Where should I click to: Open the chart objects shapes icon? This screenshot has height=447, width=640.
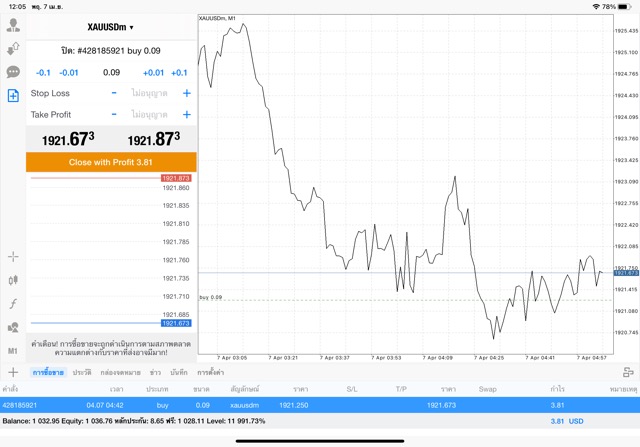coord(13,327)
